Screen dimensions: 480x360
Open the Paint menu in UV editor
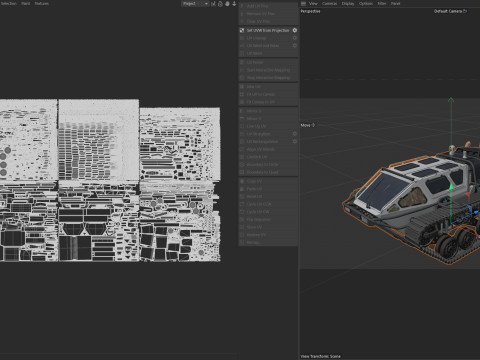(26, 3)
